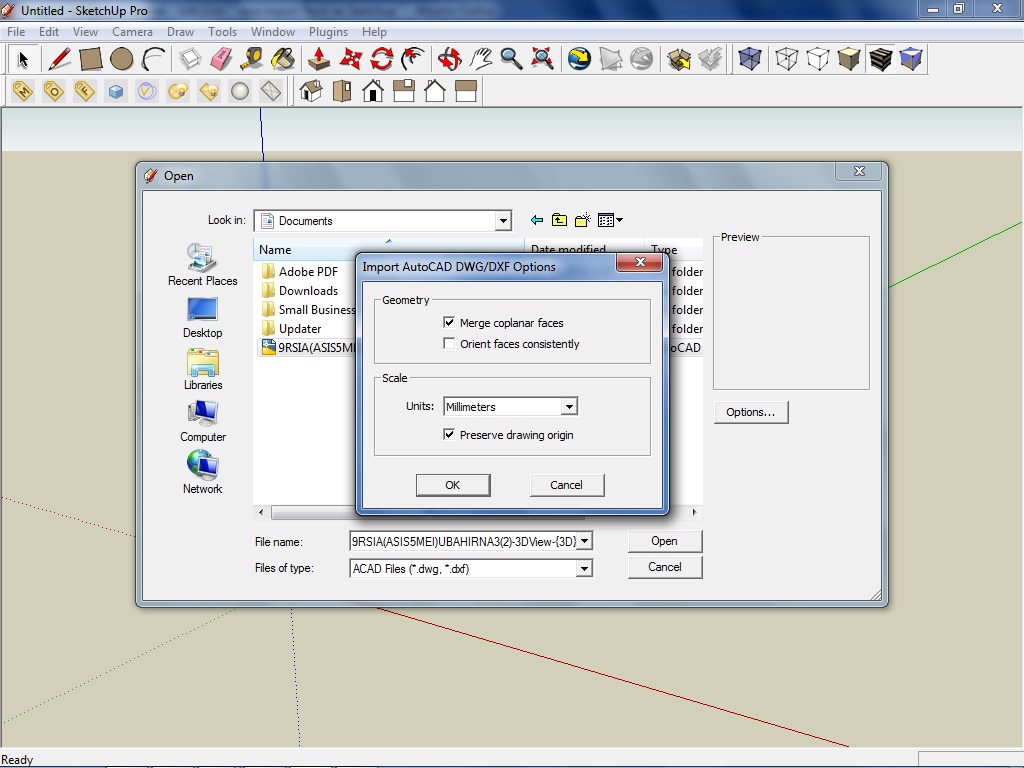Pick the Circle drawing tool
This screenshot has height=768, width=1024.
[121, 59]
